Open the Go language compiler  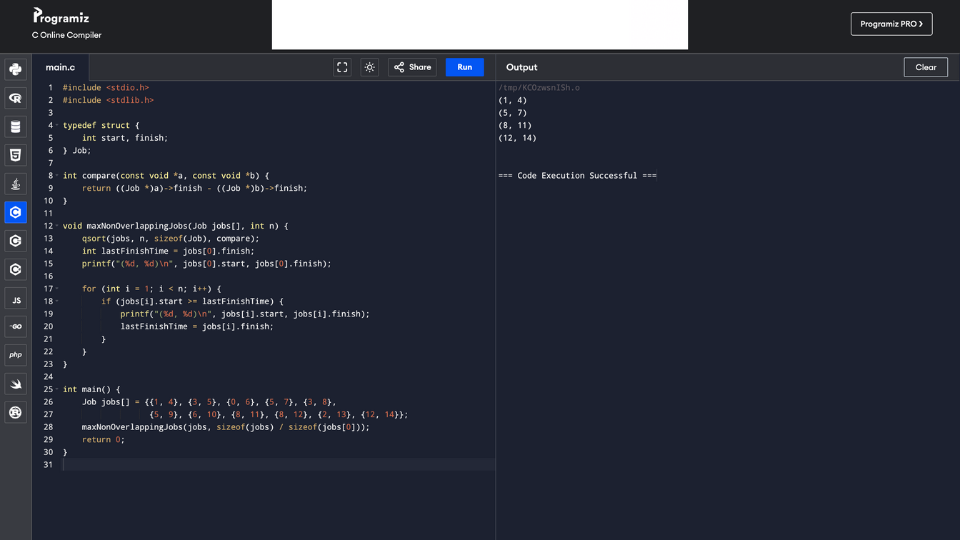pos(15,326)
